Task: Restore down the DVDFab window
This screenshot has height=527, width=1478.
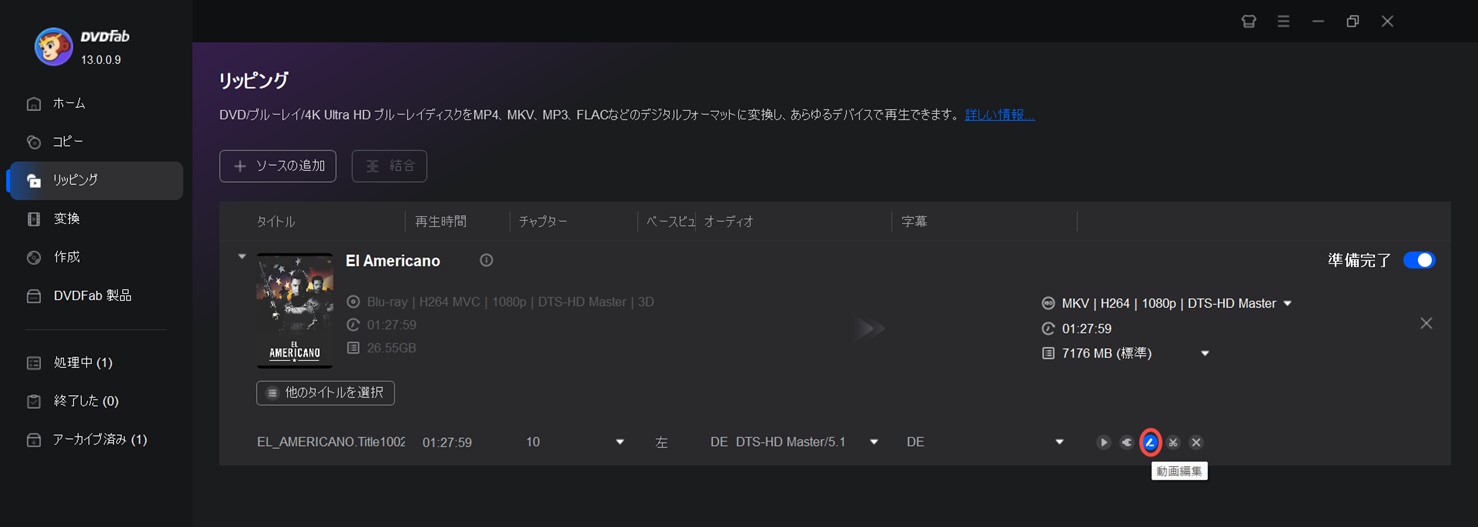Action: 1353,21
